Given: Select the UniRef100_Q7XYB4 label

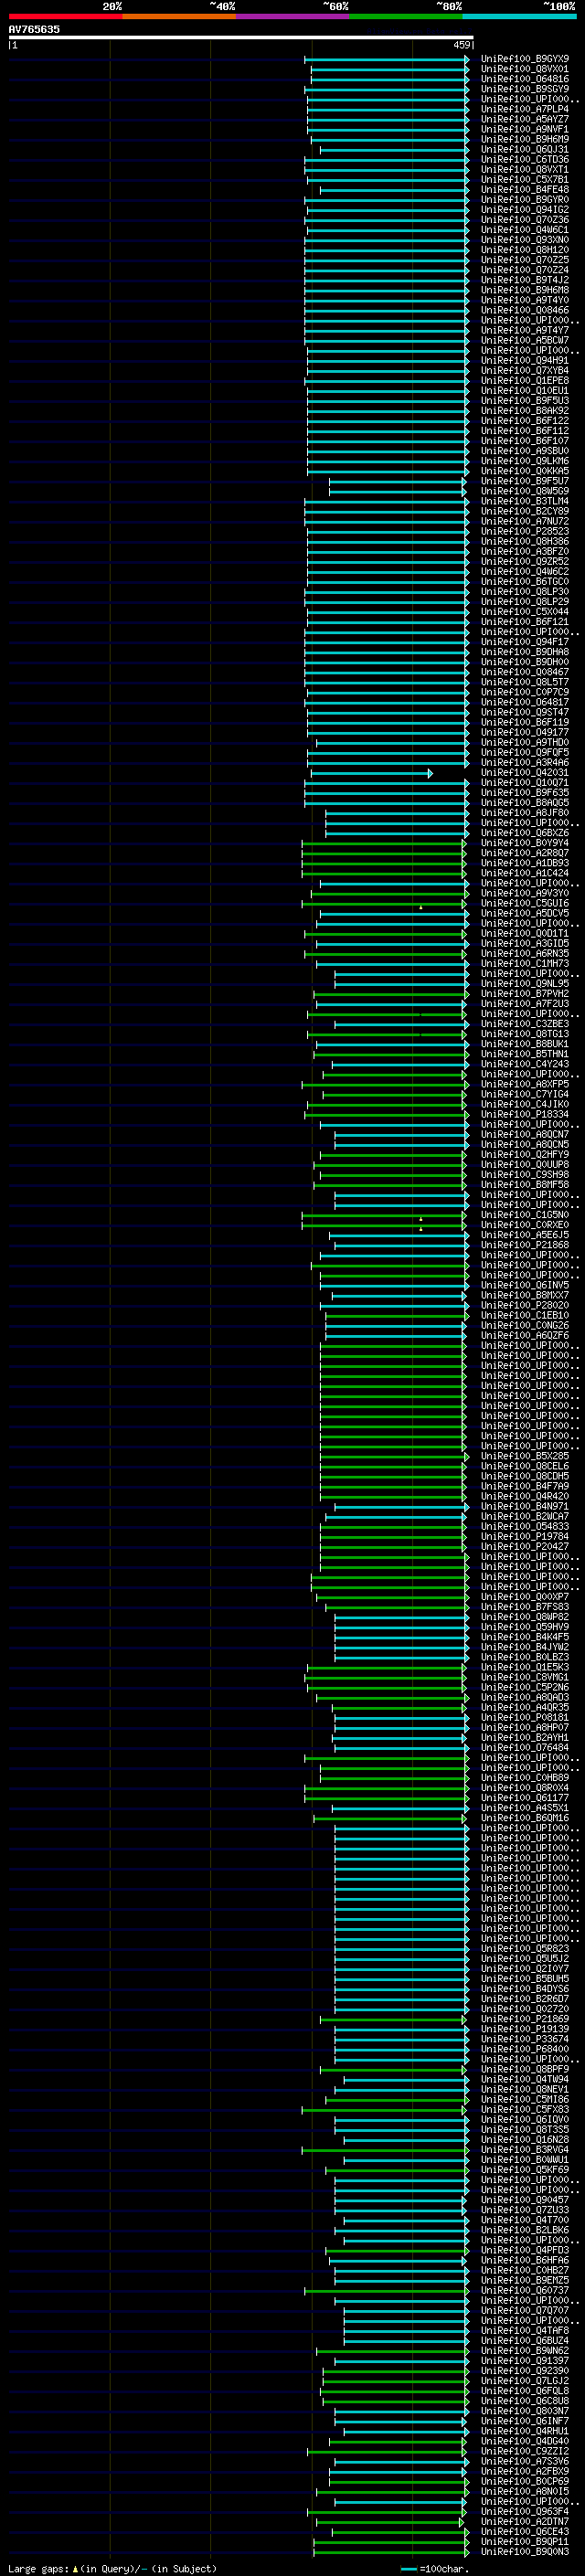Looking at the screenshot, I should pyautogui.click(x=524, y=370).
